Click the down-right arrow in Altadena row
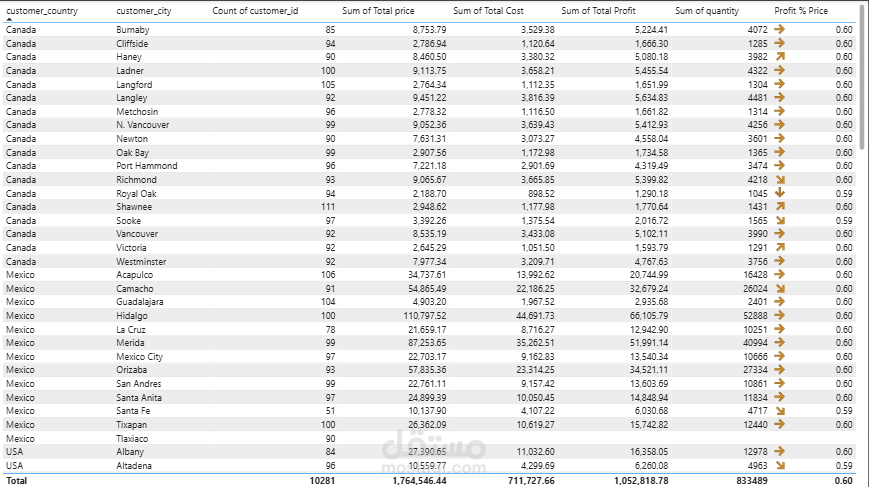Screen dimensions: 869x487 (780, 466)
